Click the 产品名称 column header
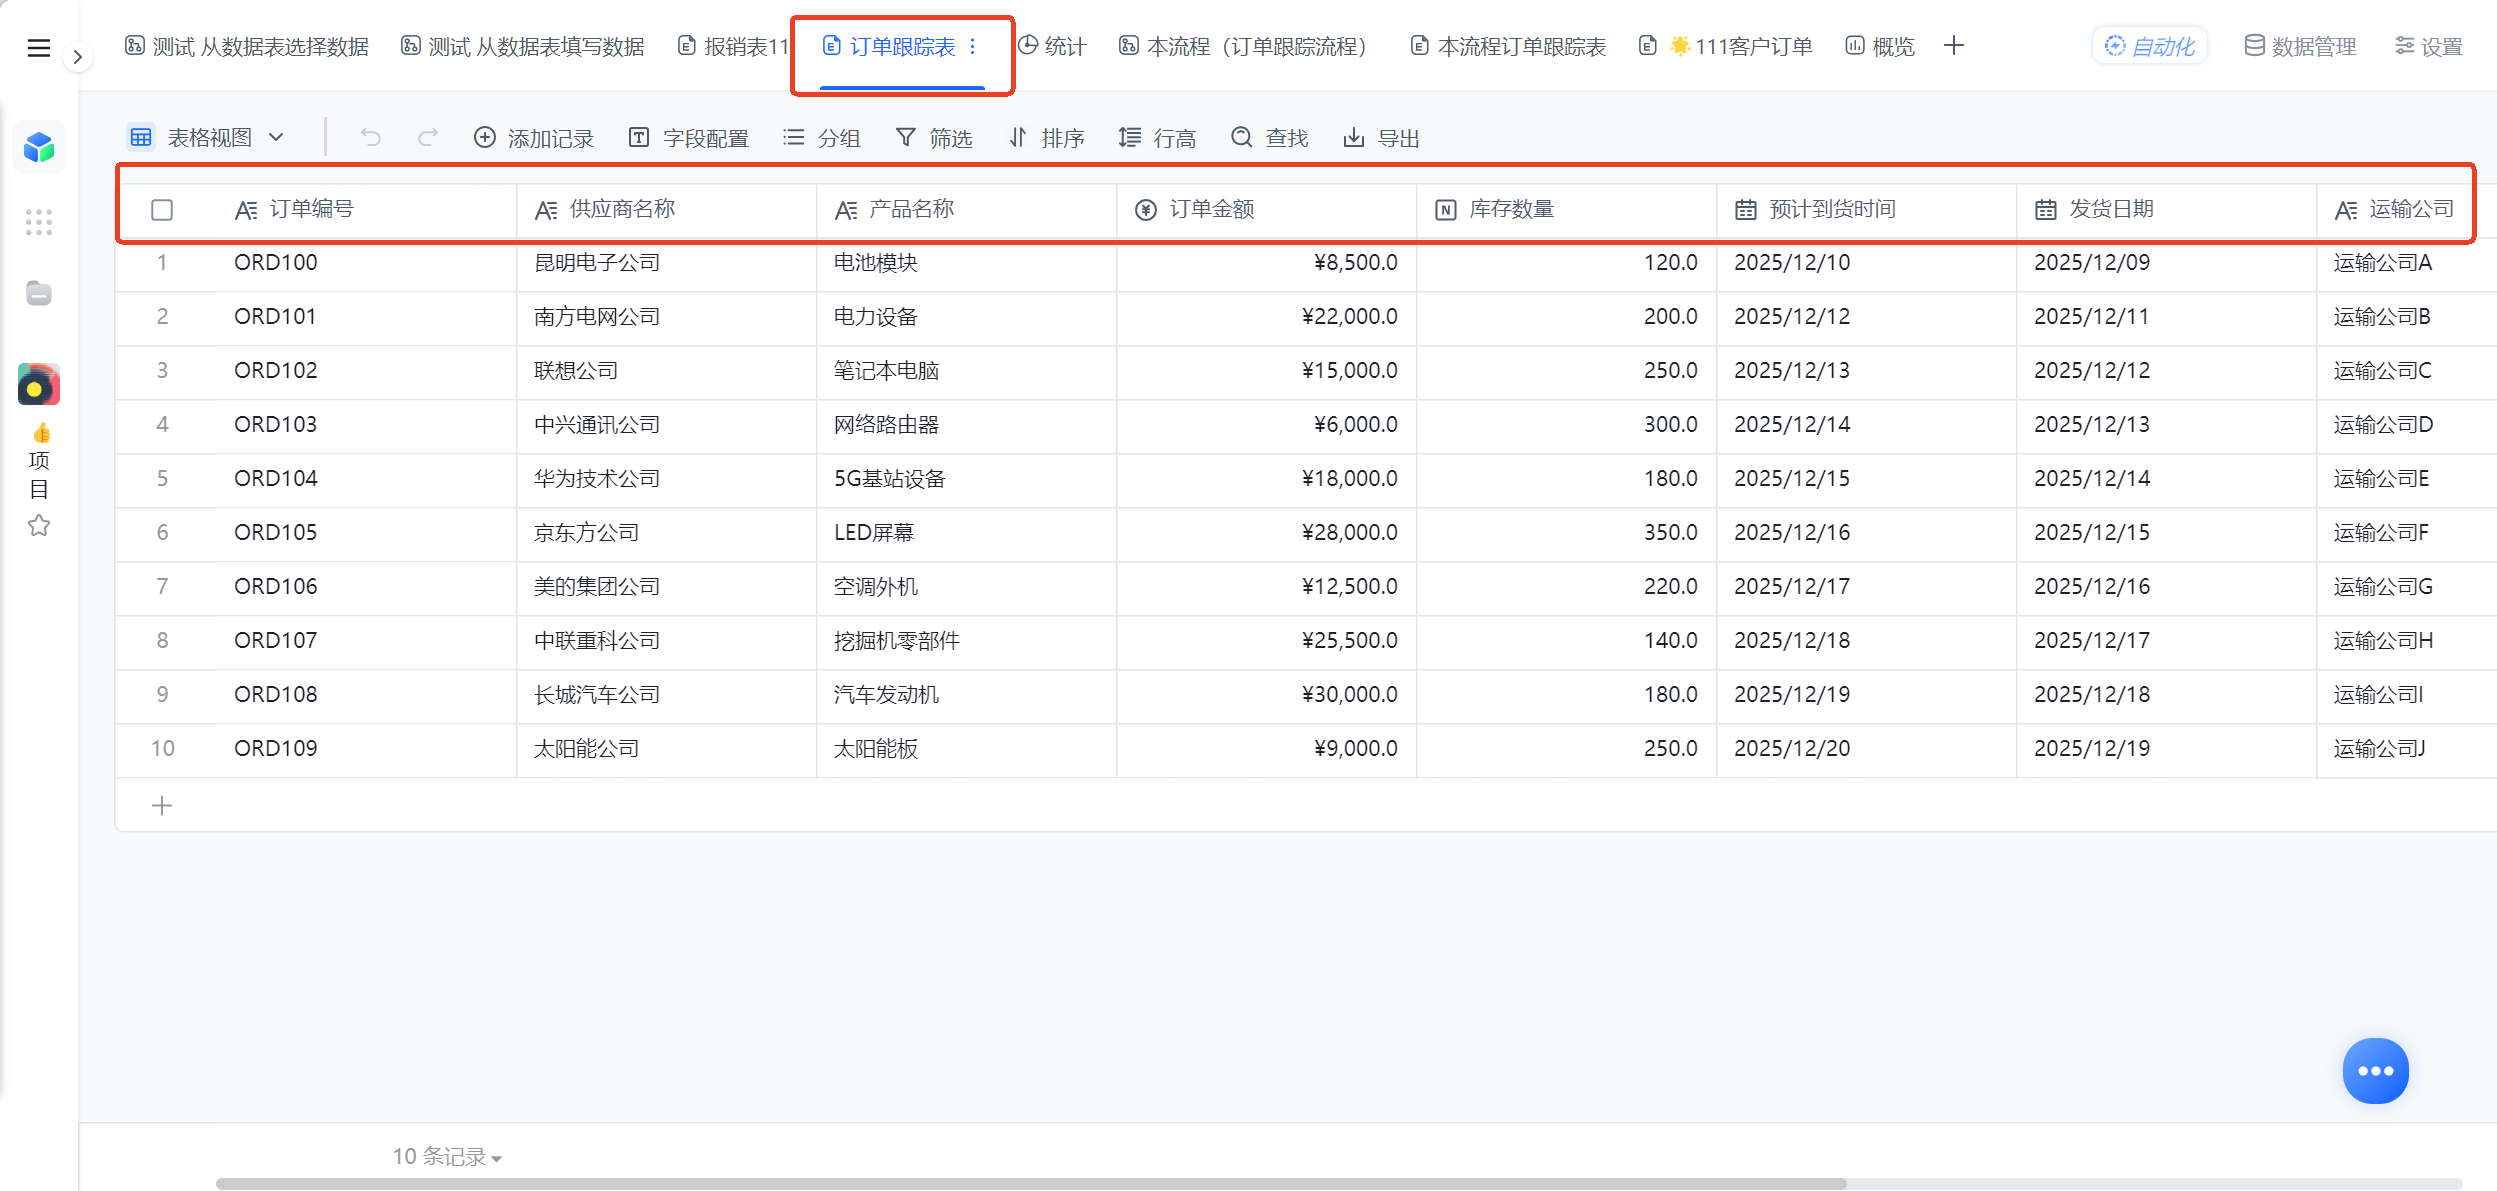Image resolution: width=2497 pixels, height=1191 pixels. [x=966, y=210]
